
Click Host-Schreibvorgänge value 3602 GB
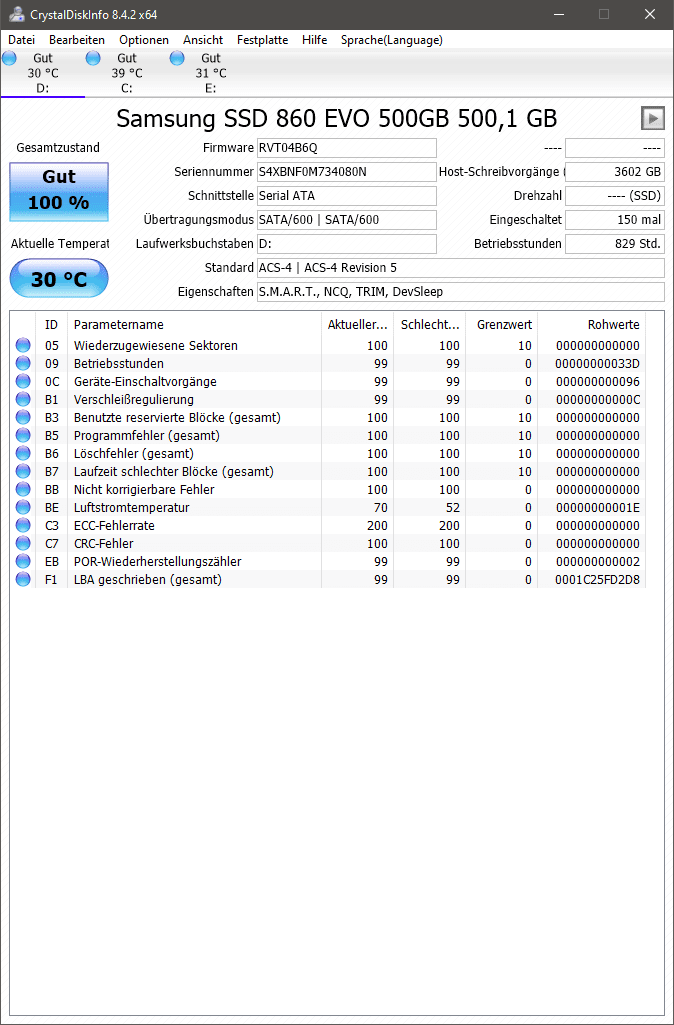[615, 172]
